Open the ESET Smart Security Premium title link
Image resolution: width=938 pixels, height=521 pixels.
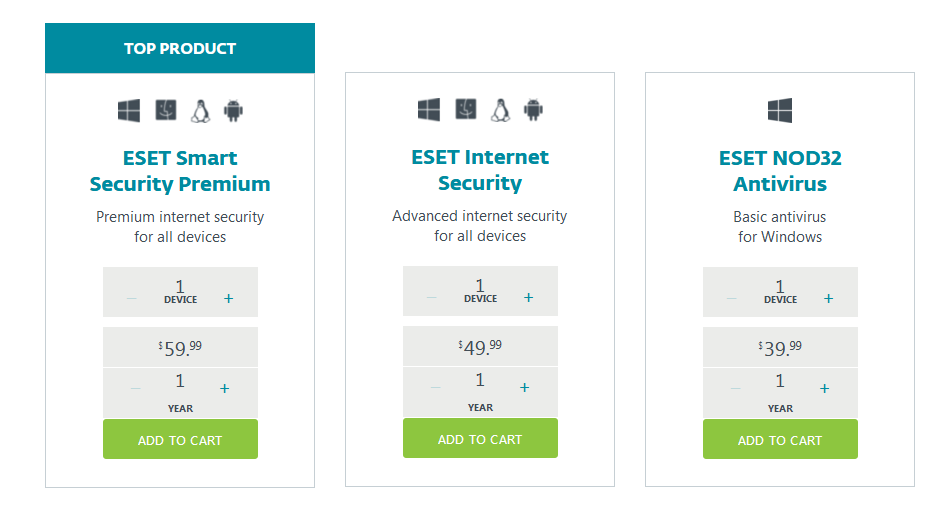tap(180, 171)
